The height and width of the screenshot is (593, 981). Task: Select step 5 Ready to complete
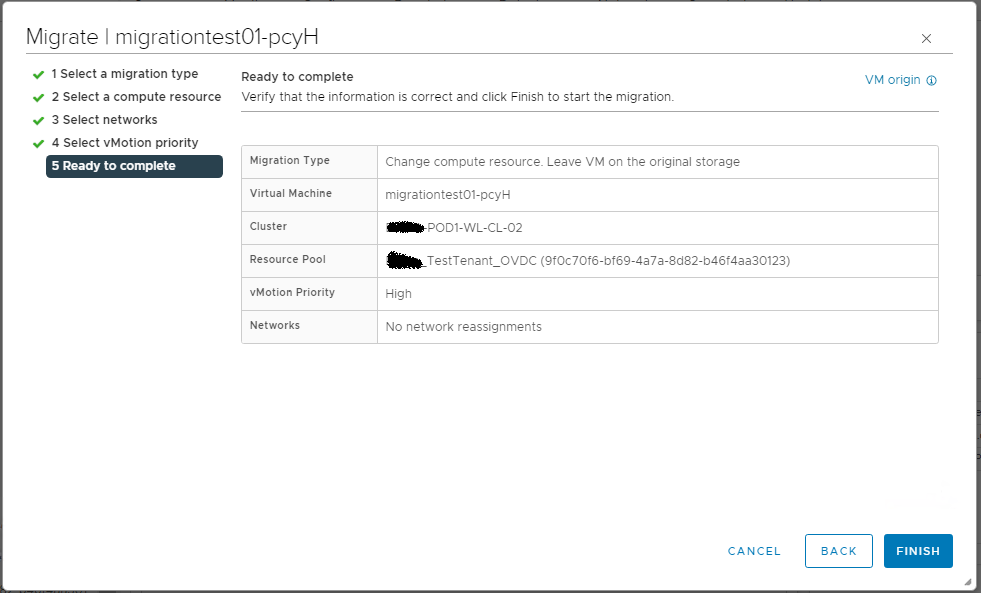[134, 166]
